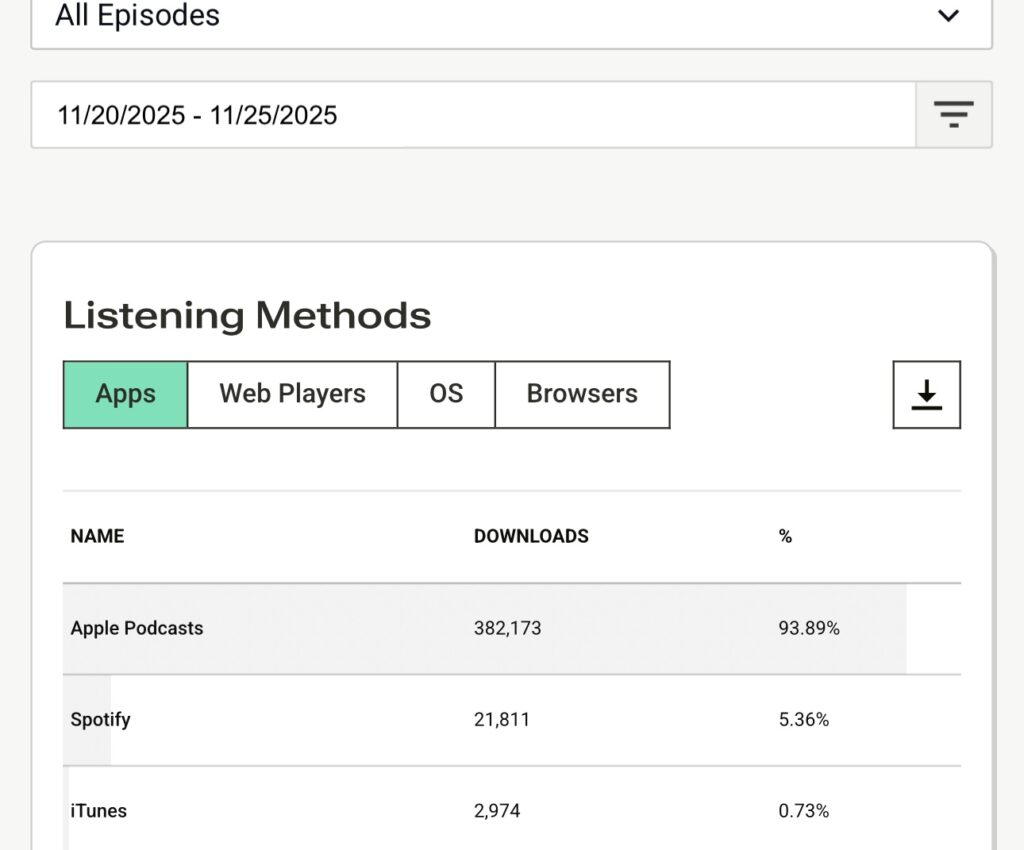Image resolution: width=1024 pixels, height=850 pixels.
Task: Select the Spotify row name
Action: 100,719
